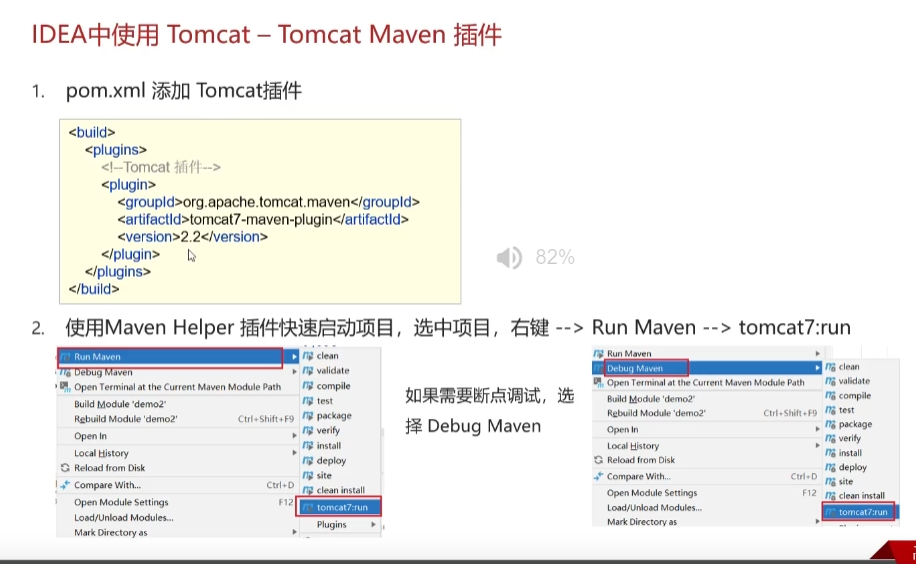916x564 pixels.
Task: Click the version 2.2 line in code
Action: point(193,237)
